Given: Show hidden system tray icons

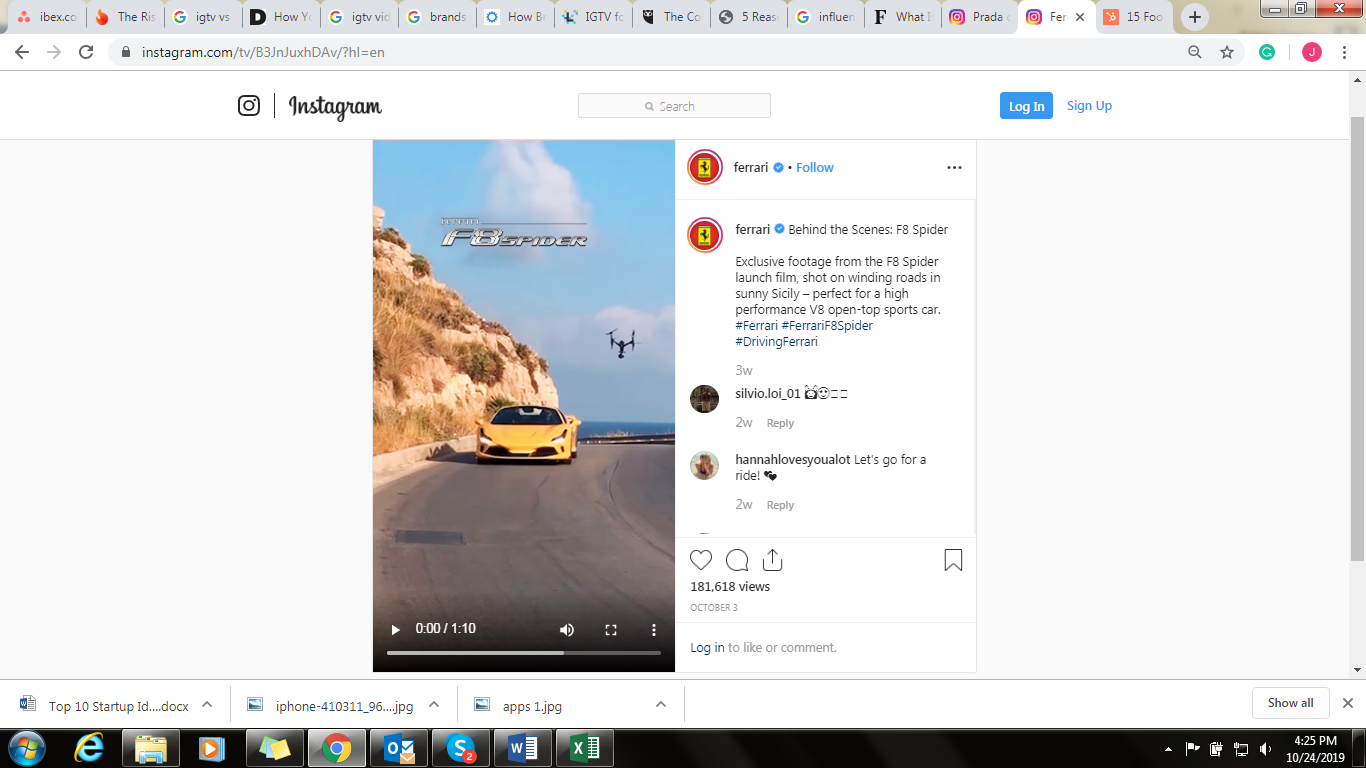Looking at the screenshot, I should tap(1168, 749).
